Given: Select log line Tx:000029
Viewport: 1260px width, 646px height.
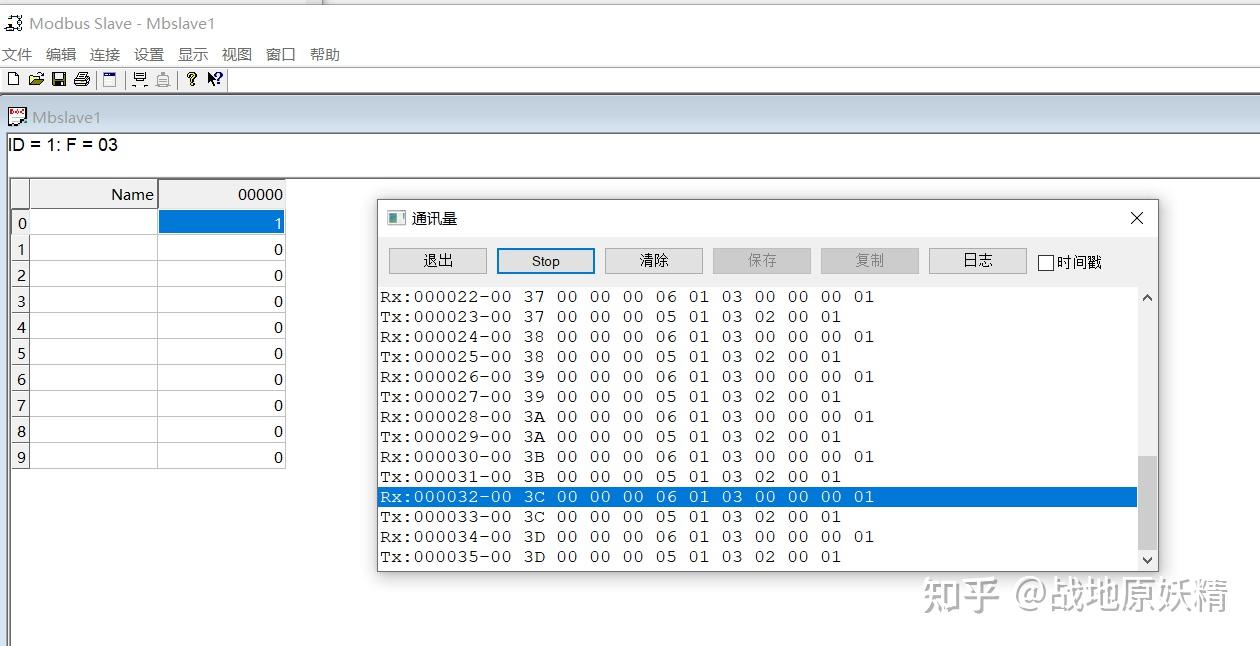Looking at the screenshot, I should 758,437.
